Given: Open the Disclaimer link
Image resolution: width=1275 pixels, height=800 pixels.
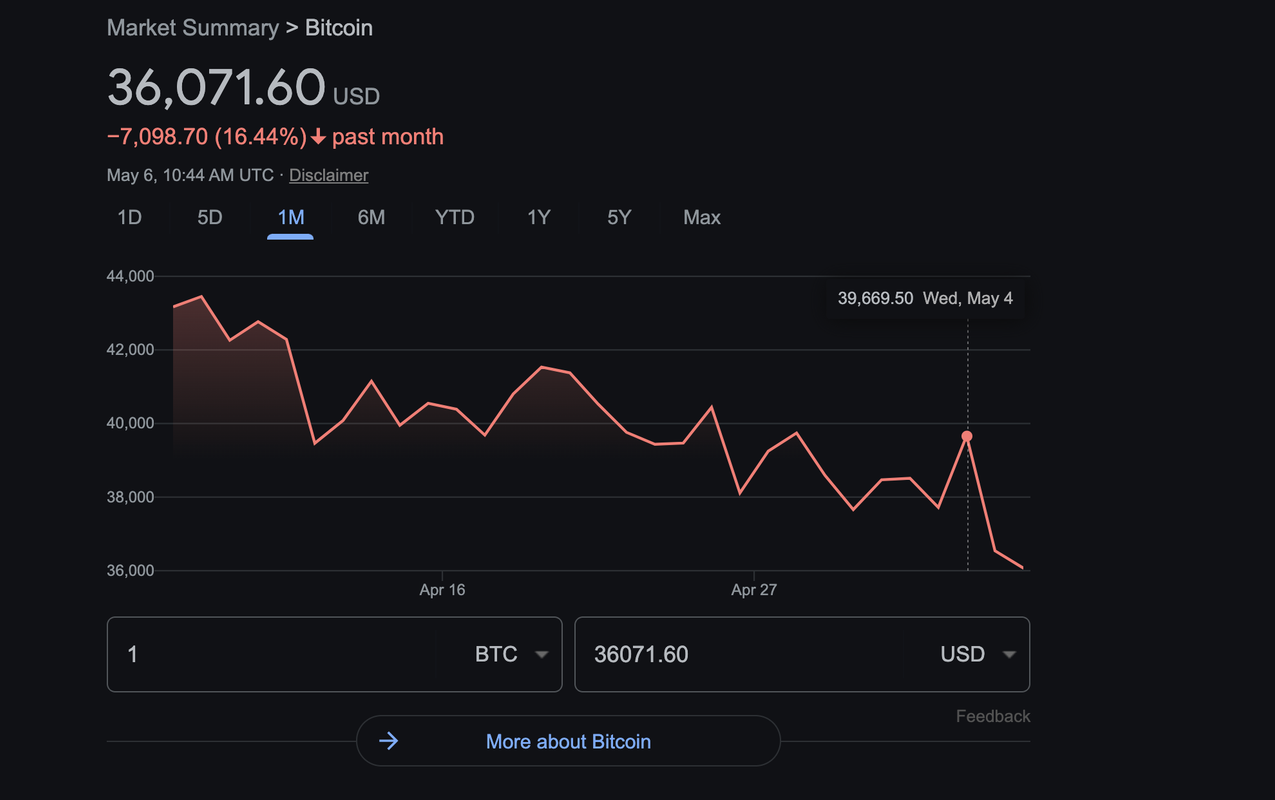Looking at the screenshot, I should 329,175.
